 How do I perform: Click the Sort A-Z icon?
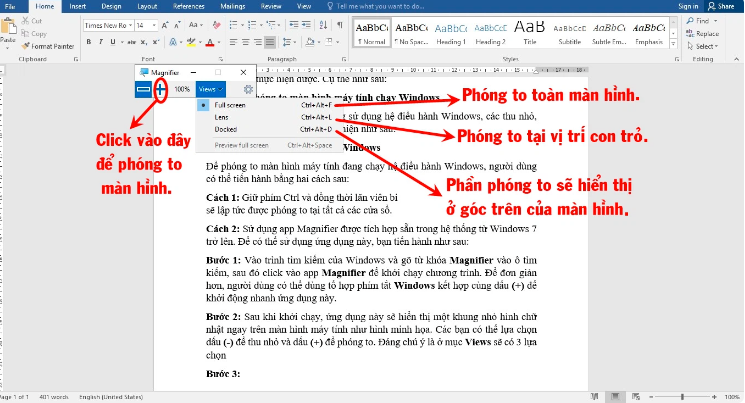point(323,25)
